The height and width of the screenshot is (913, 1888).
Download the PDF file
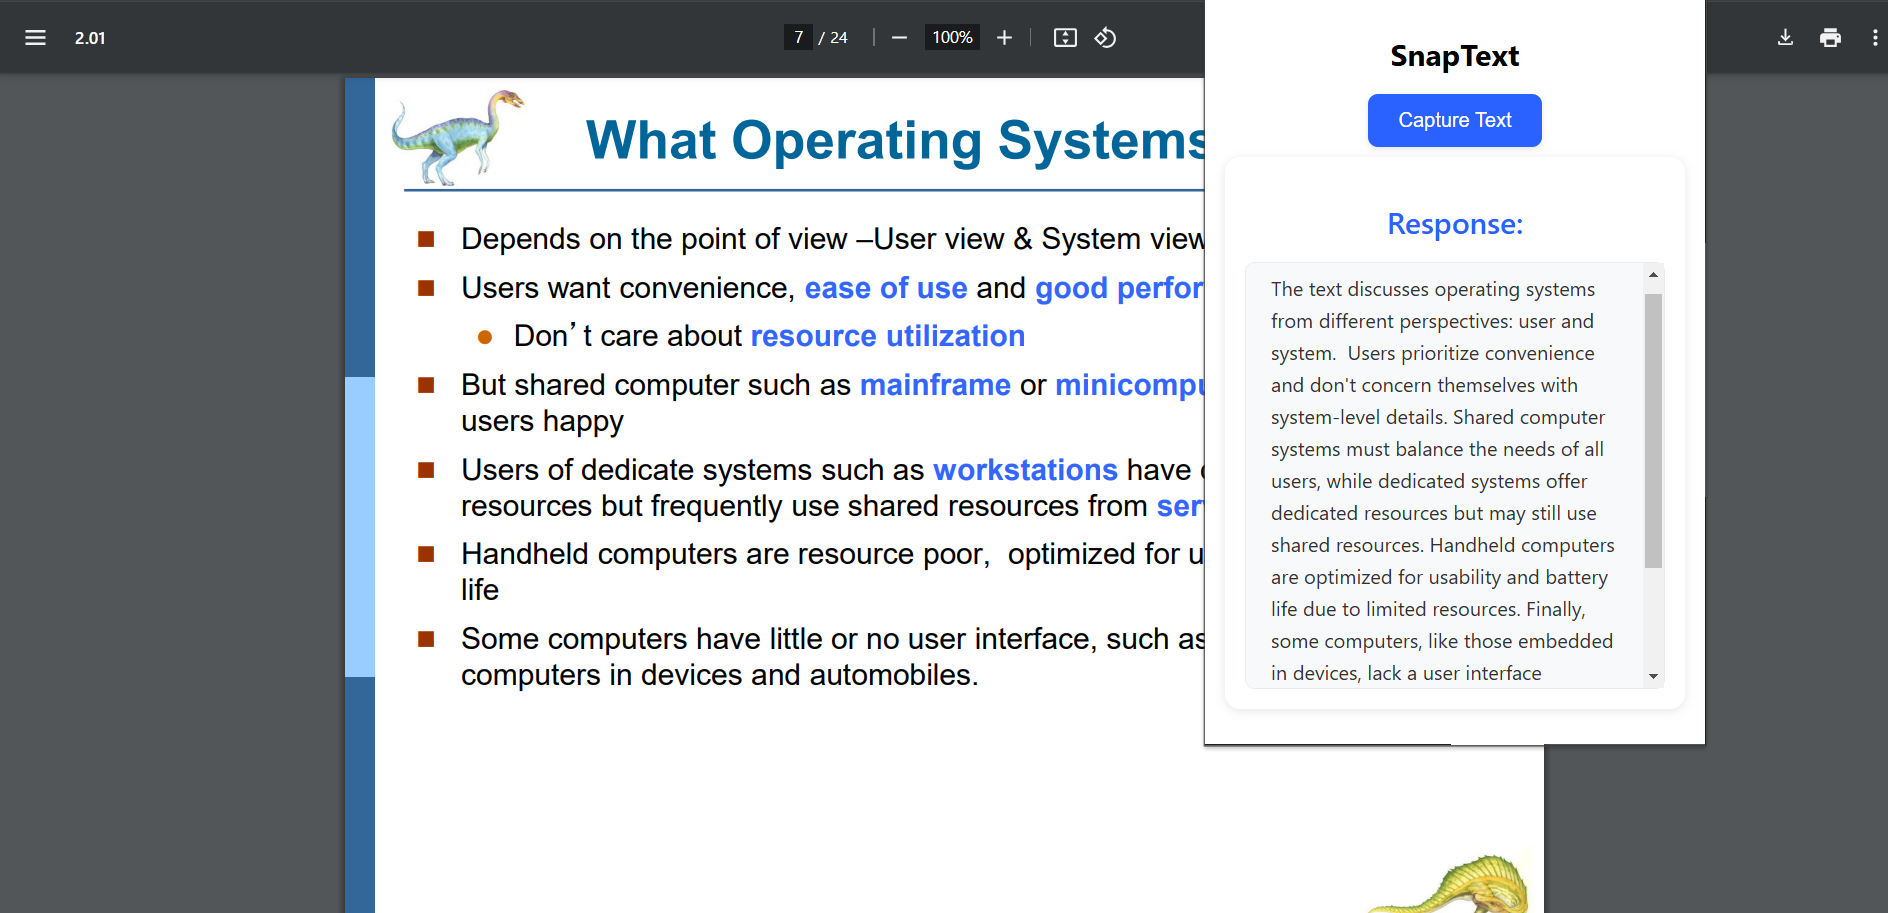coord(1785,38)
